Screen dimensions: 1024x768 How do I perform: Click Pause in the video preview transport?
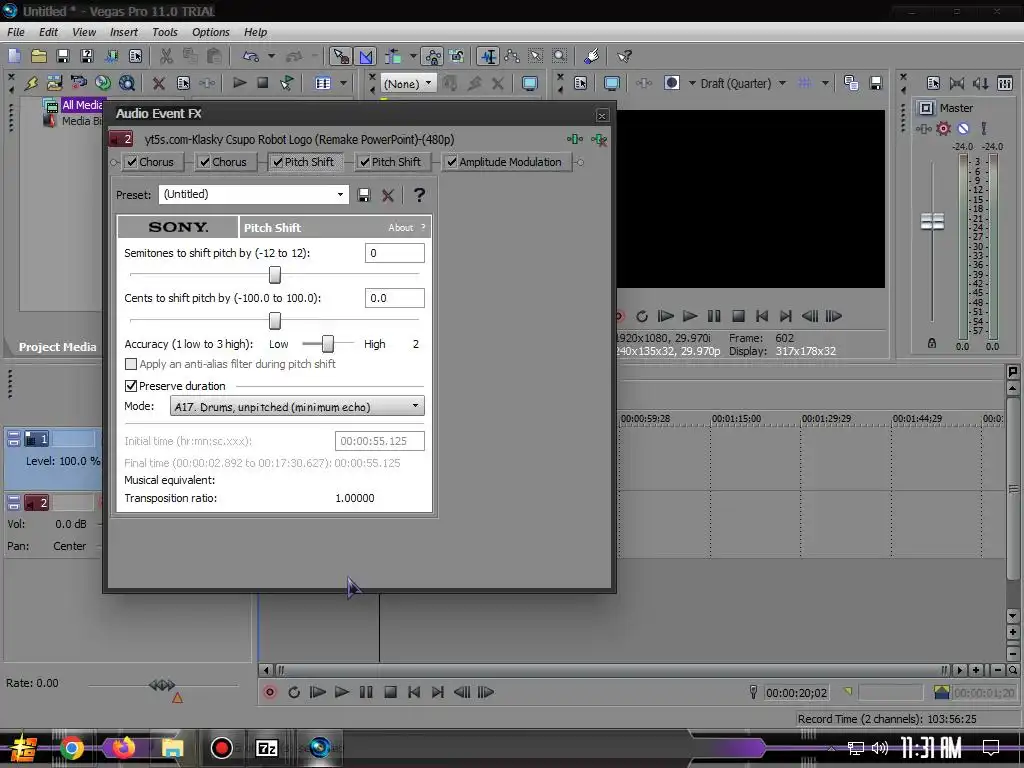pos(714,316)
